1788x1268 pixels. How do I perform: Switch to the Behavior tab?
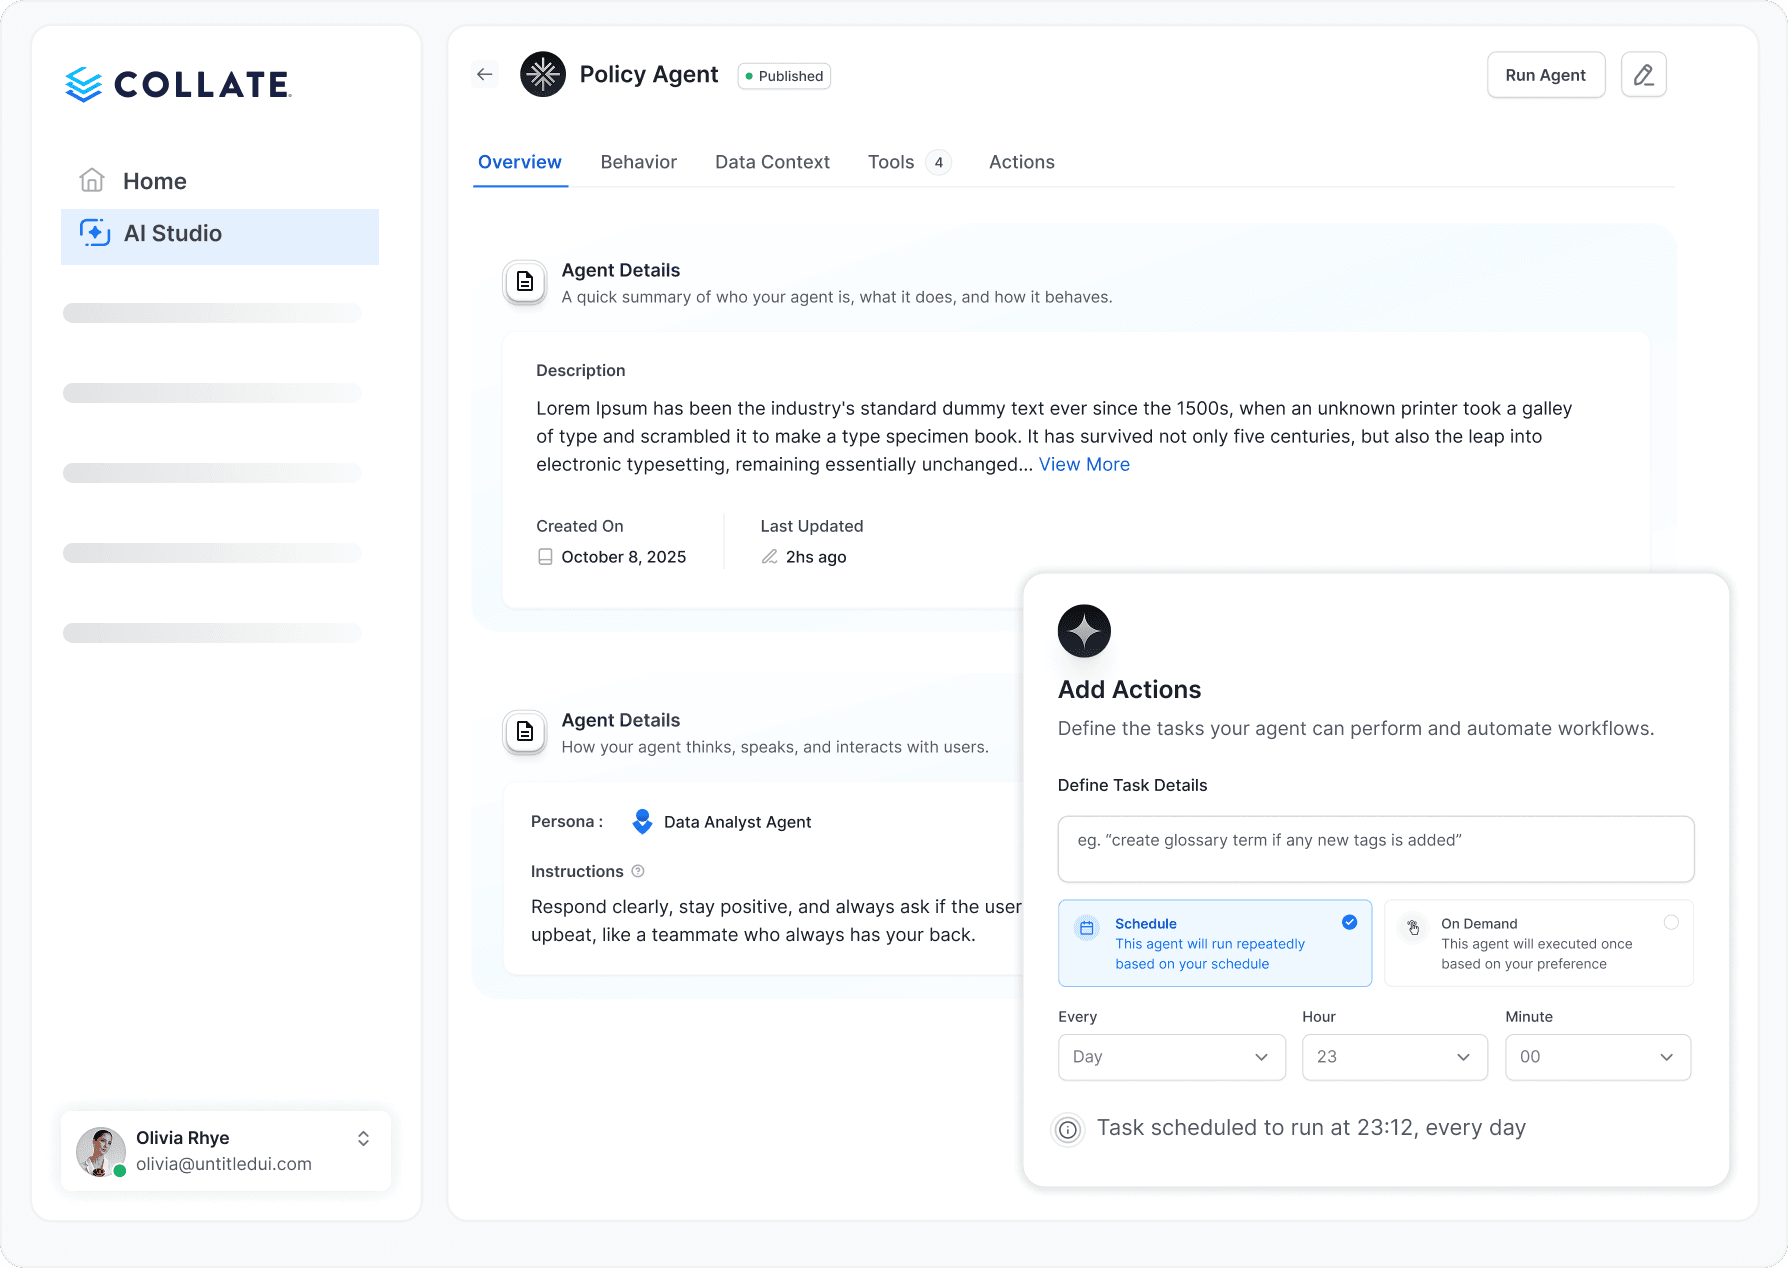click(x=638, y=162)
